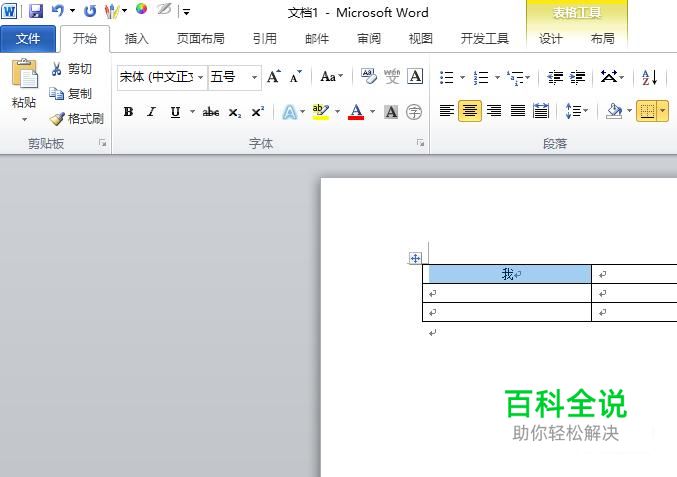The width and height of the screenshot is (677, 477).
Task: Click the Save icon in quick access toolbar
Action: 36,11
